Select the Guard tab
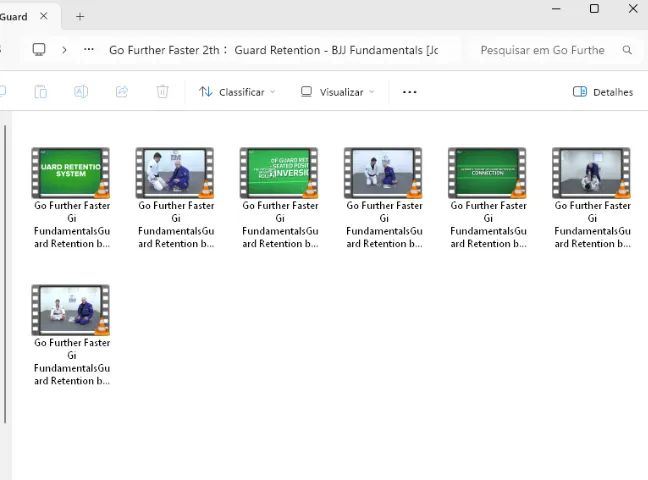Viewport: 648px width, 480px height. (x=14, y=17)
